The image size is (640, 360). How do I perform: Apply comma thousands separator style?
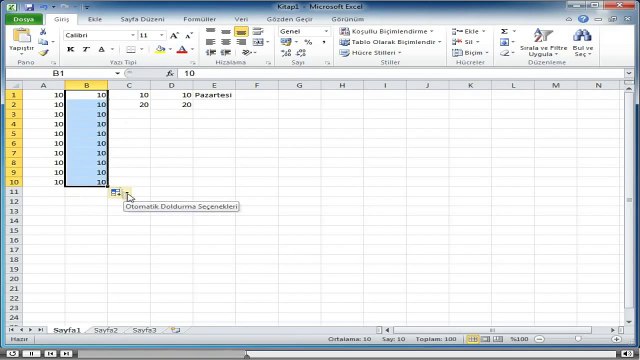[x=324, y=42]
